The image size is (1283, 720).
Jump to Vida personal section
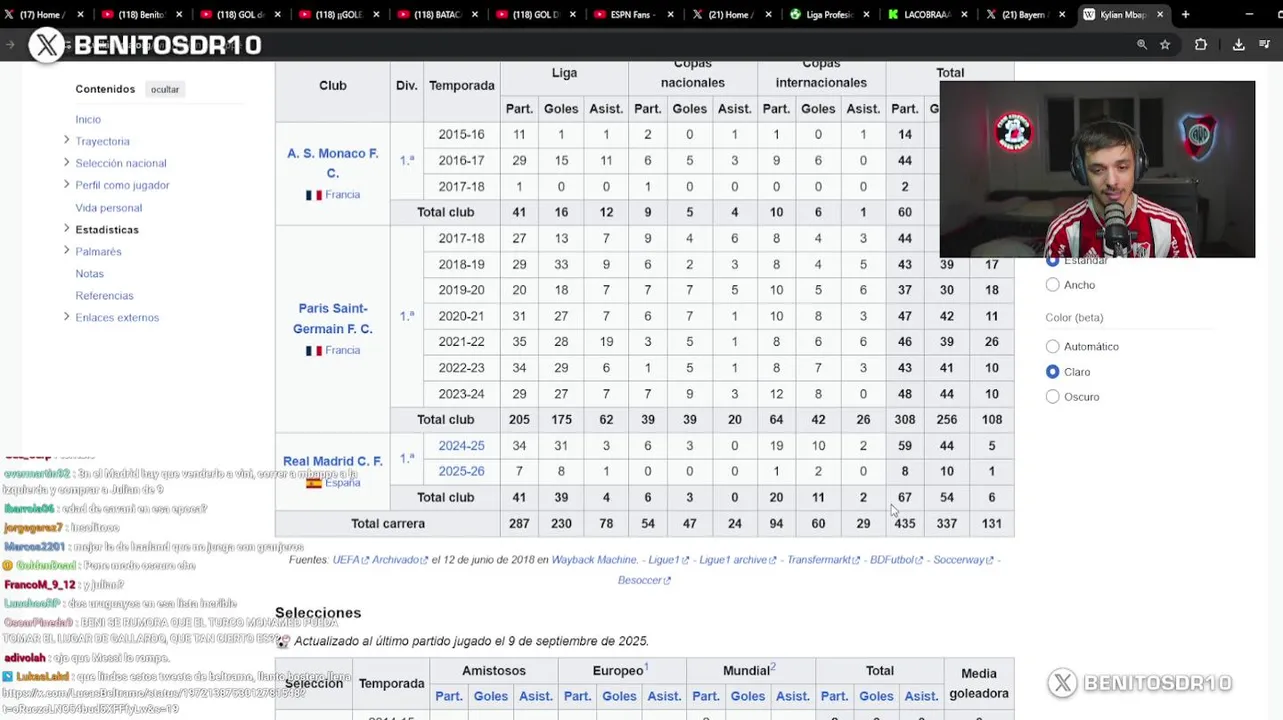tap(109, 208)
